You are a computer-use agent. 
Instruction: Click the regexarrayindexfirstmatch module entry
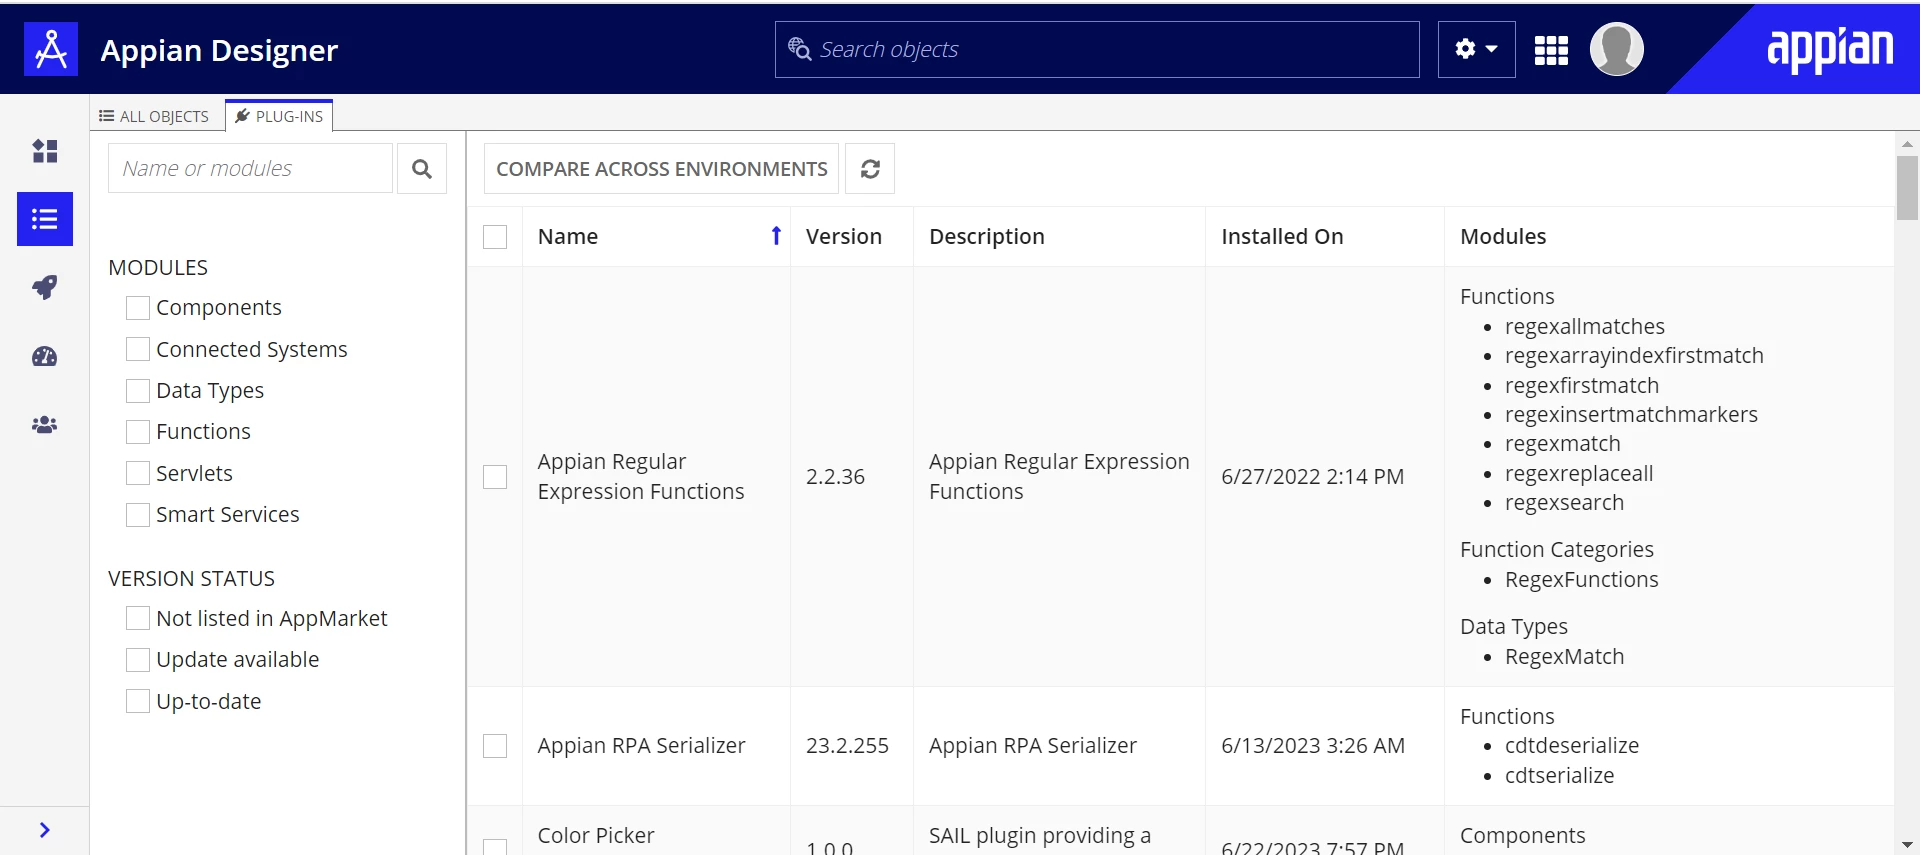click(1634, 356)
